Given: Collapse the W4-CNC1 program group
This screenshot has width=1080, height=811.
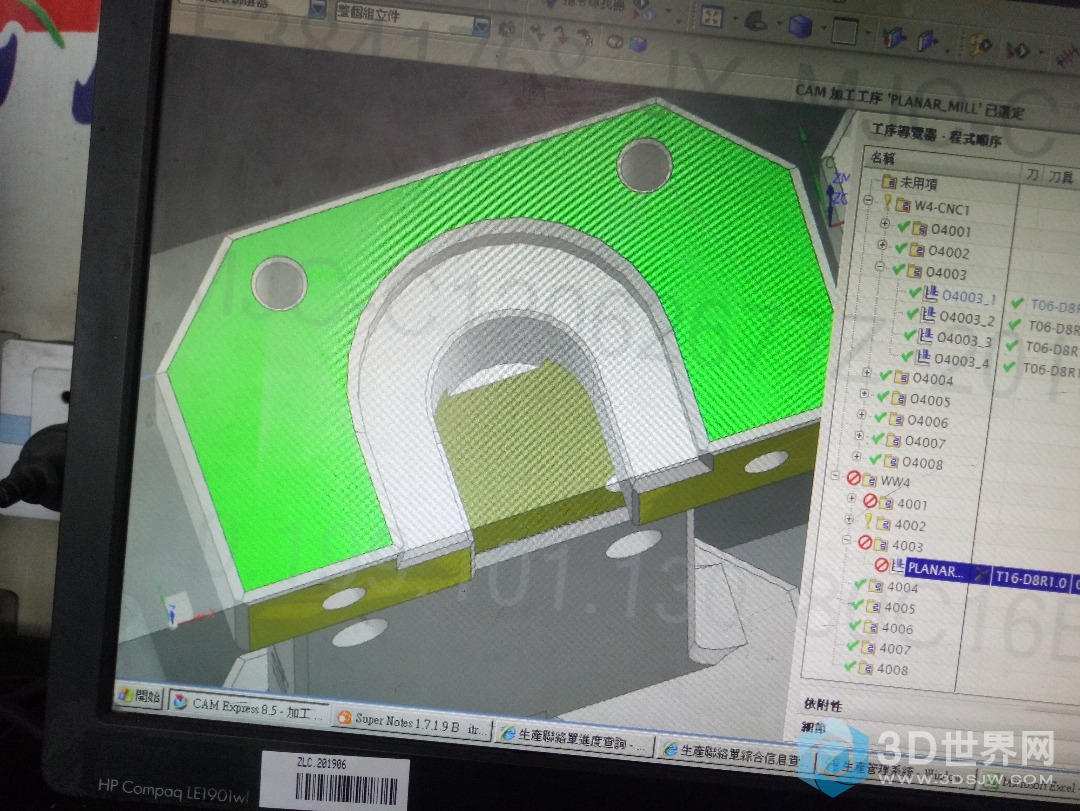Looking at the screenshot, I should (869, 201).
